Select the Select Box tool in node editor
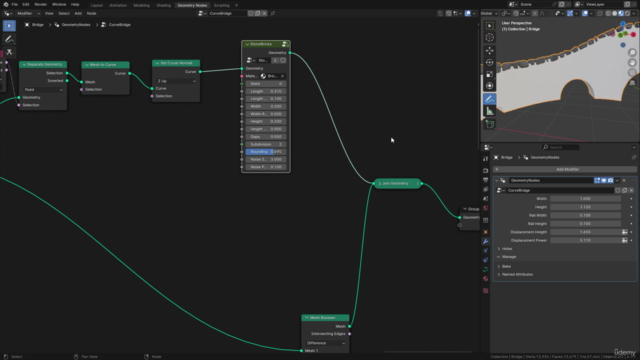 click(x=9, y=26)
